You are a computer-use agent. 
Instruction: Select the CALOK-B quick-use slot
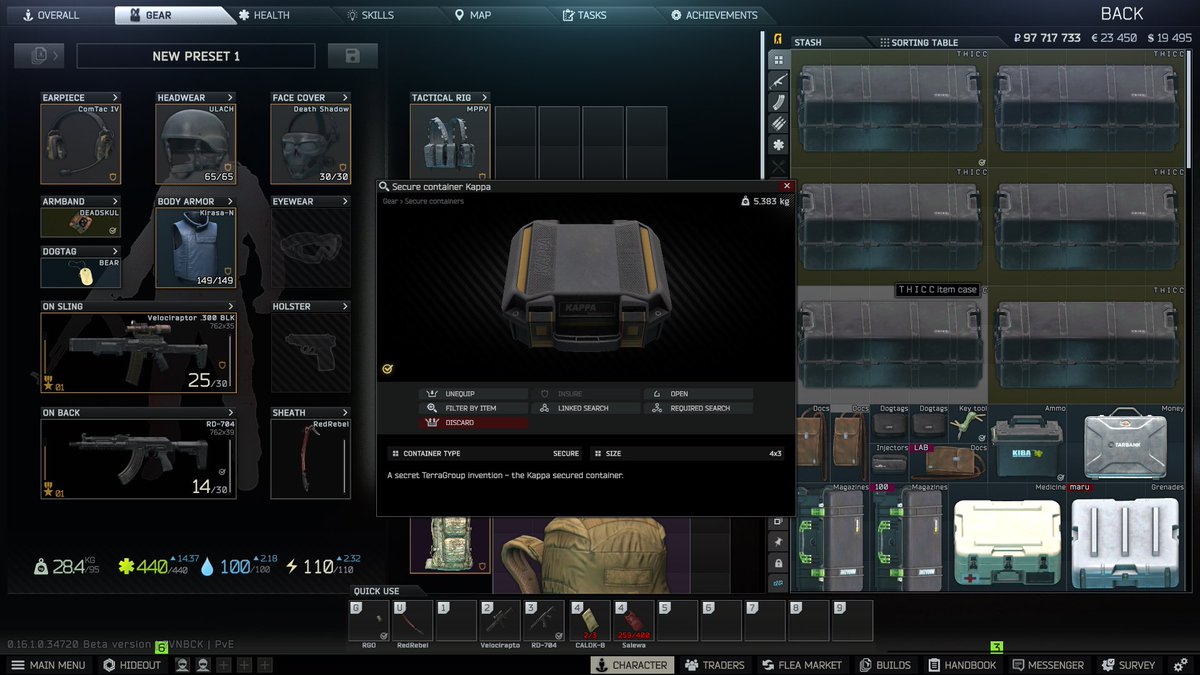tap(590, 620)
